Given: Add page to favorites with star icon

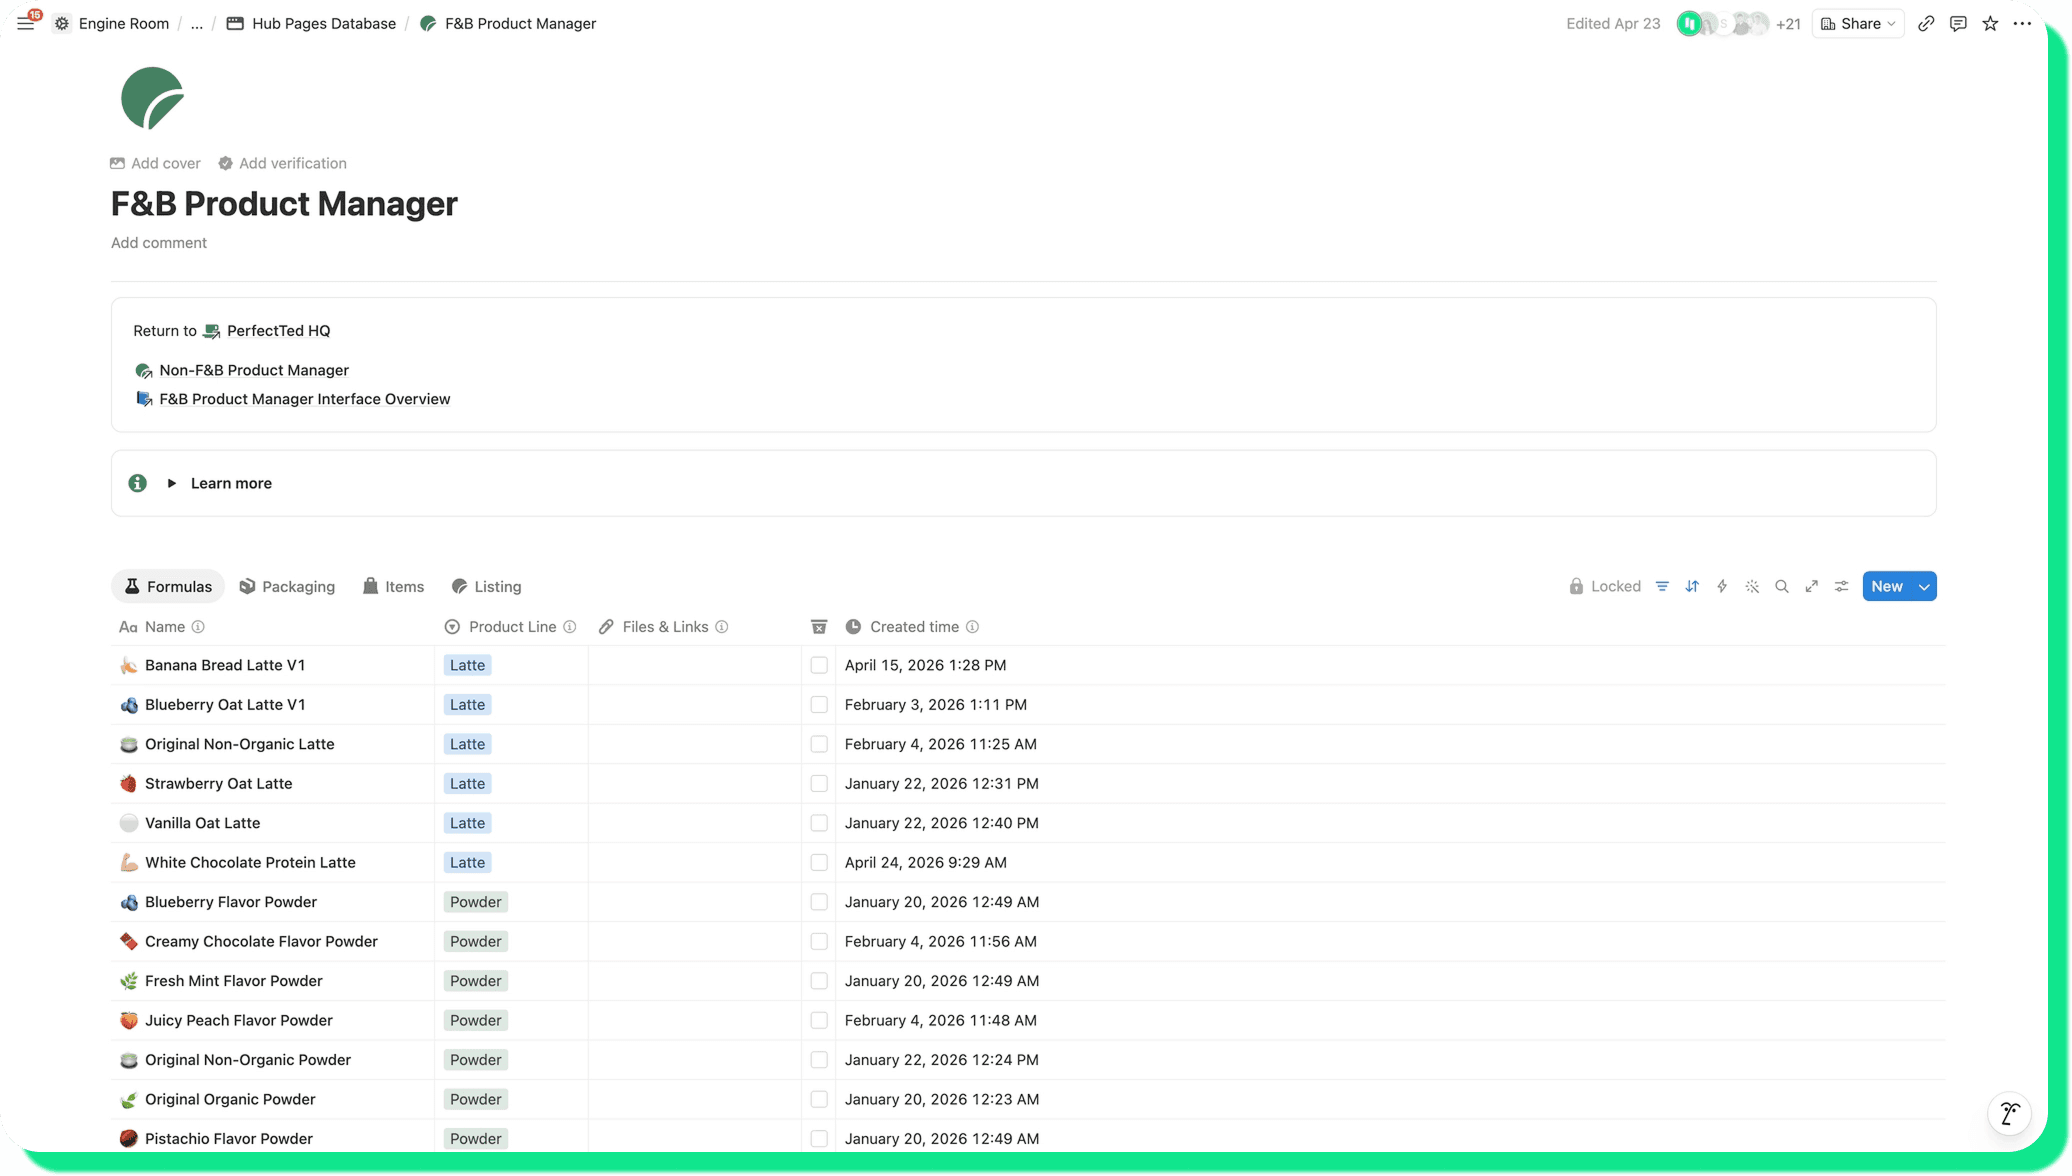Looking at the screenshot, I should [1990, 24].
